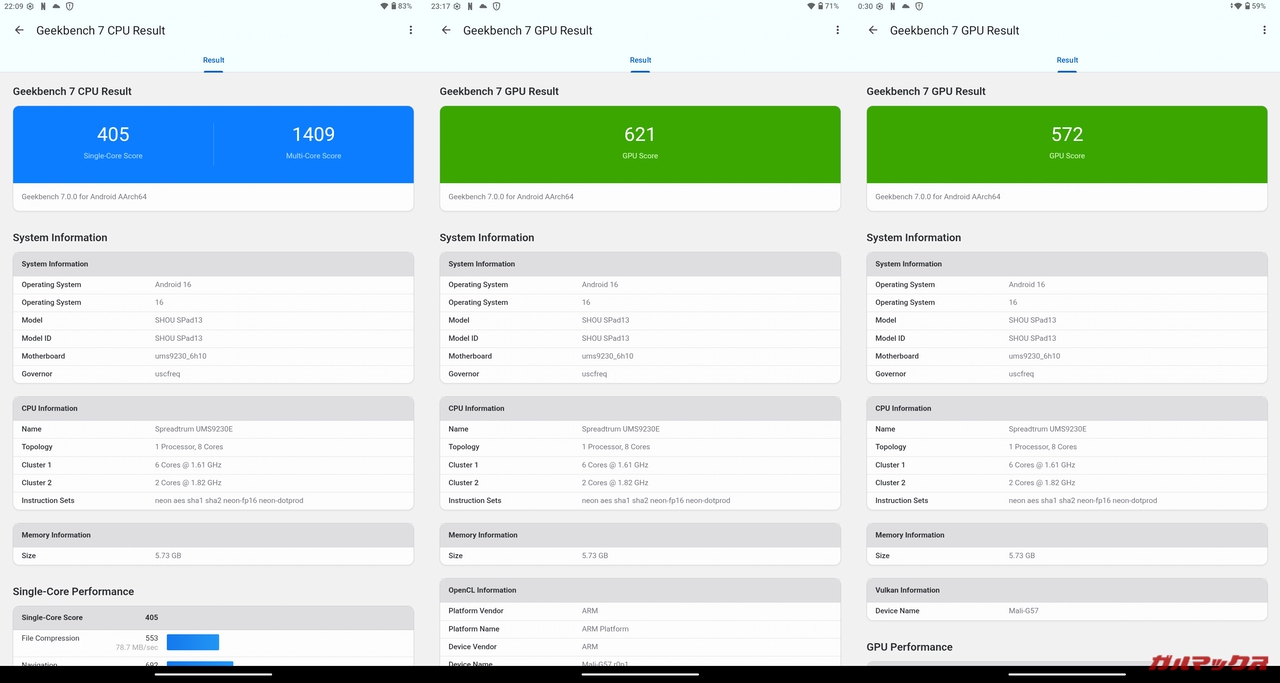Tap battery icon showing 71%
The width and height of the screenshot is (1280, 683).
click(x=821, y=6)
